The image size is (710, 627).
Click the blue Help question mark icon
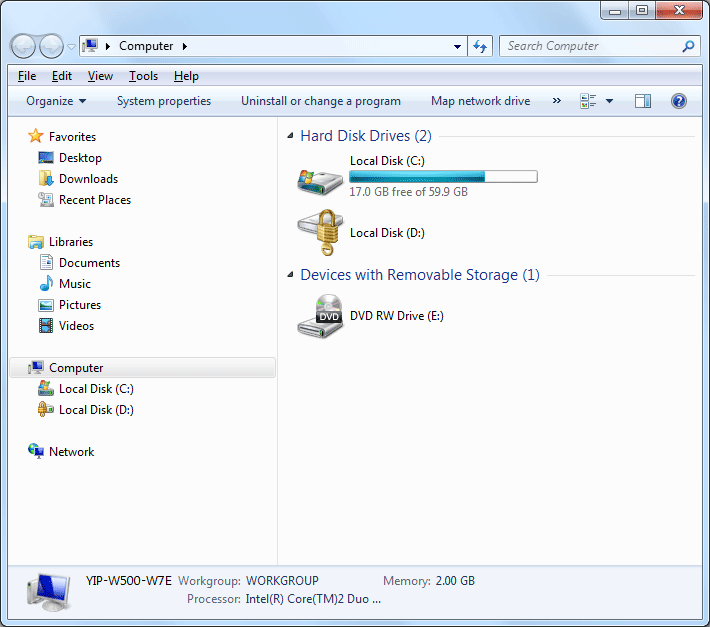point(679,101)
